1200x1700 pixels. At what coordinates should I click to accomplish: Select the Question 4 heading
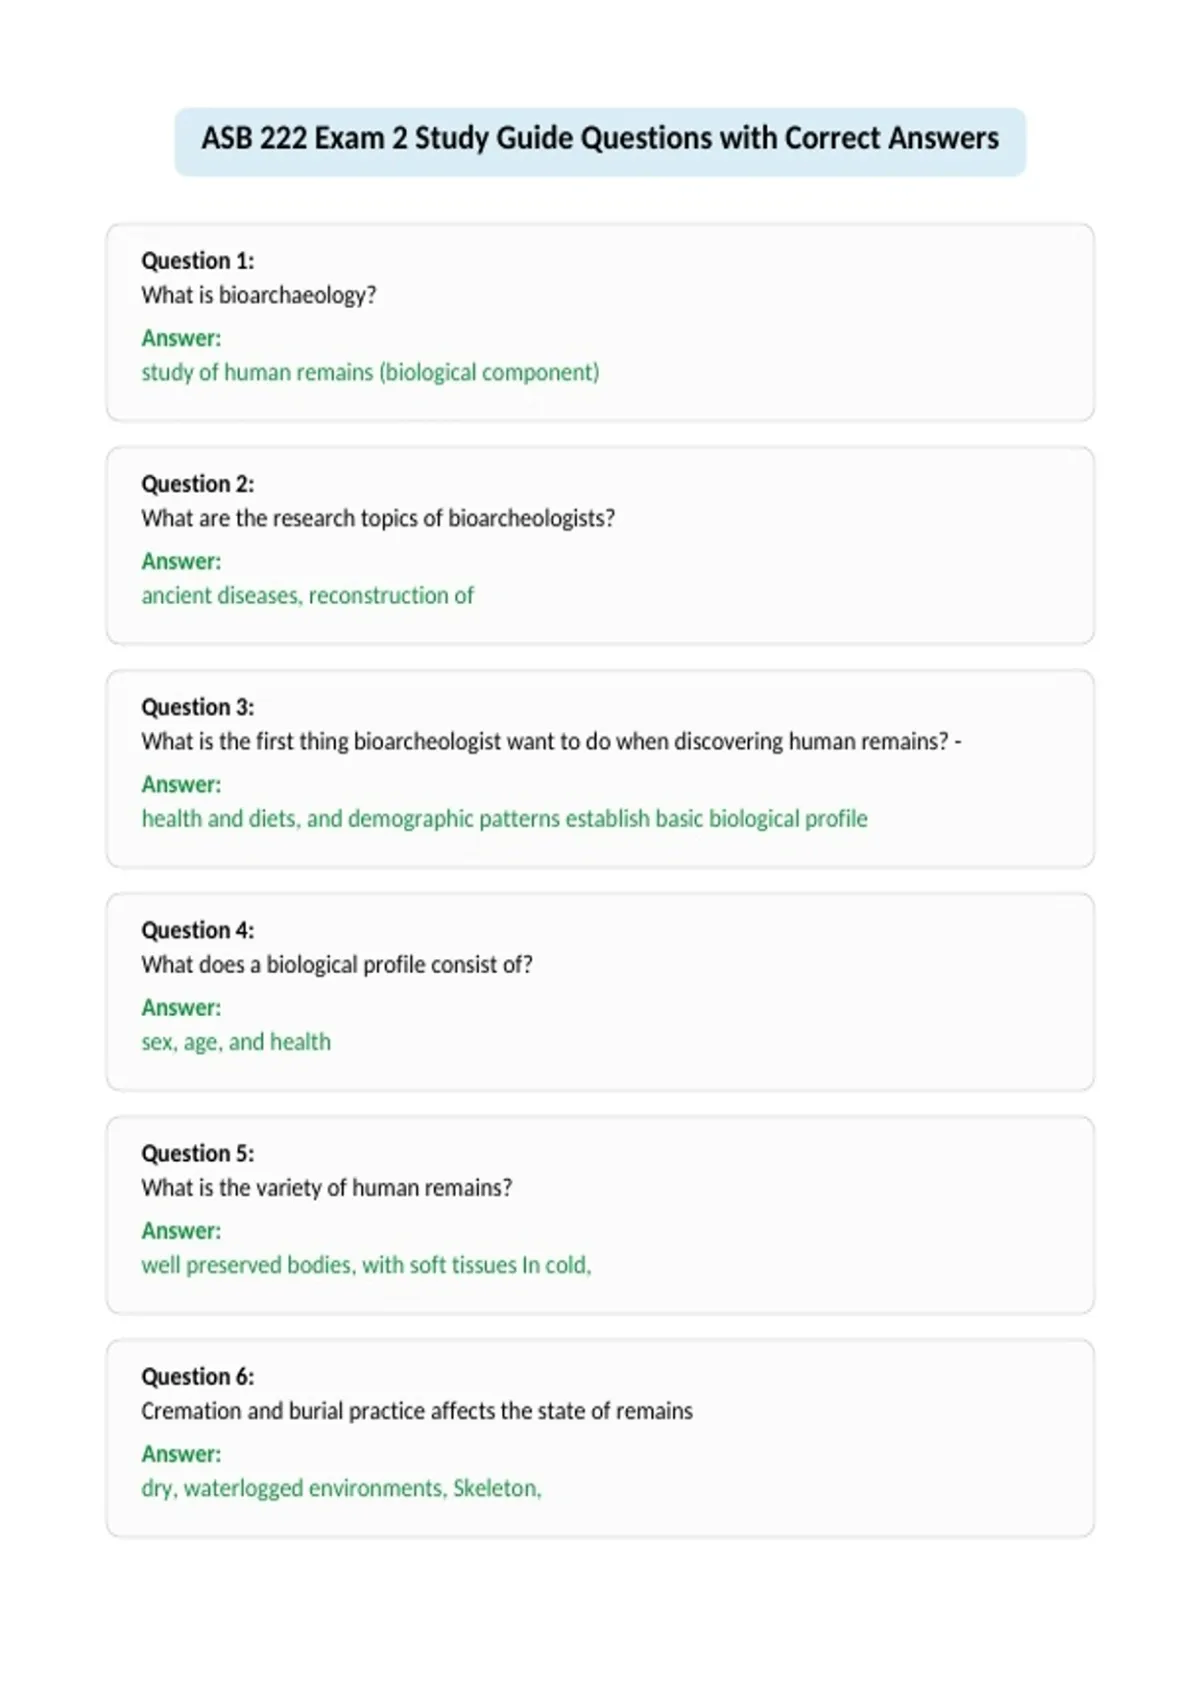coord(198,930)
